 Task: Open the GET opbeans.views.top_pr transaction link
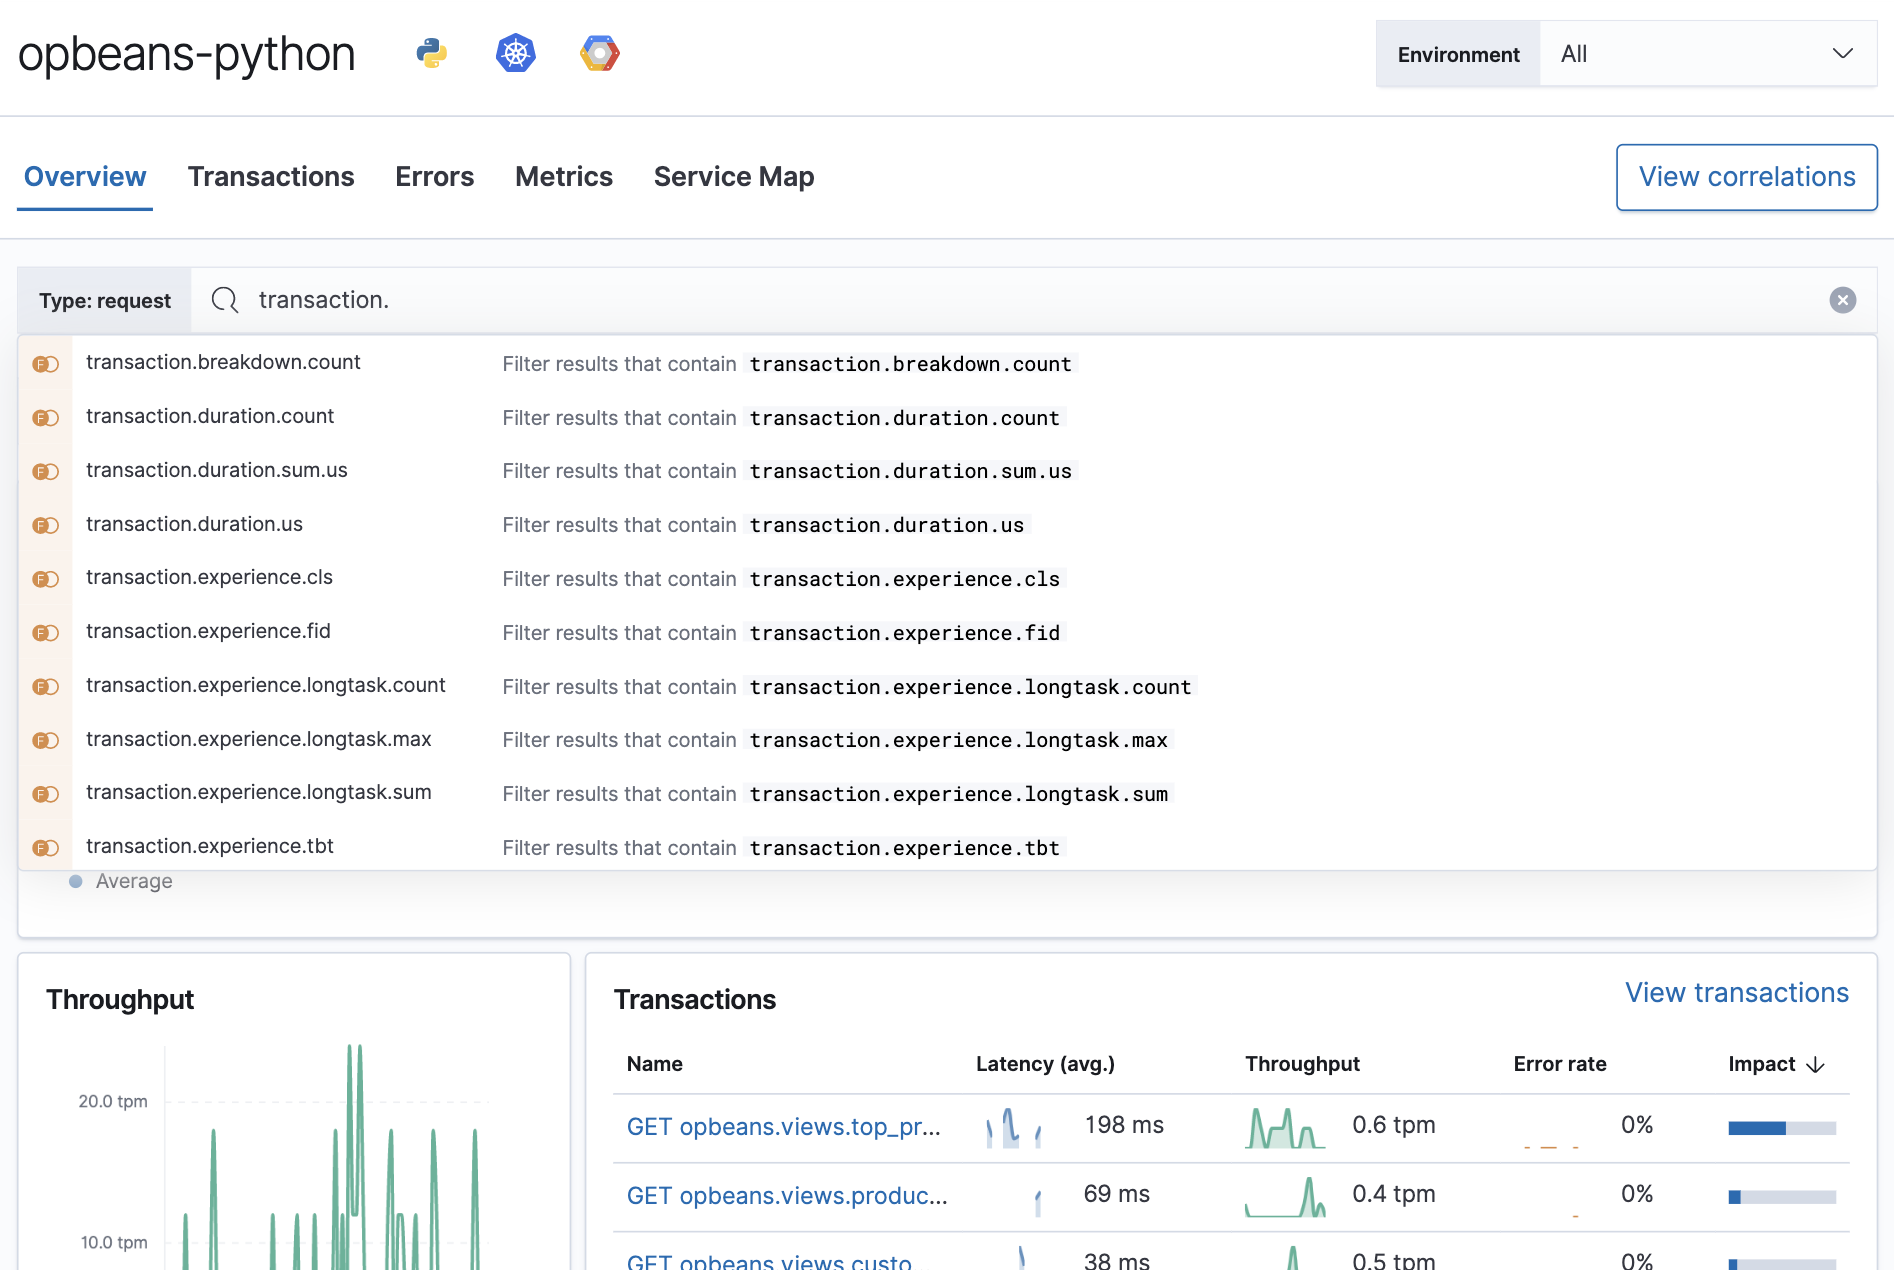point(783,1126)
